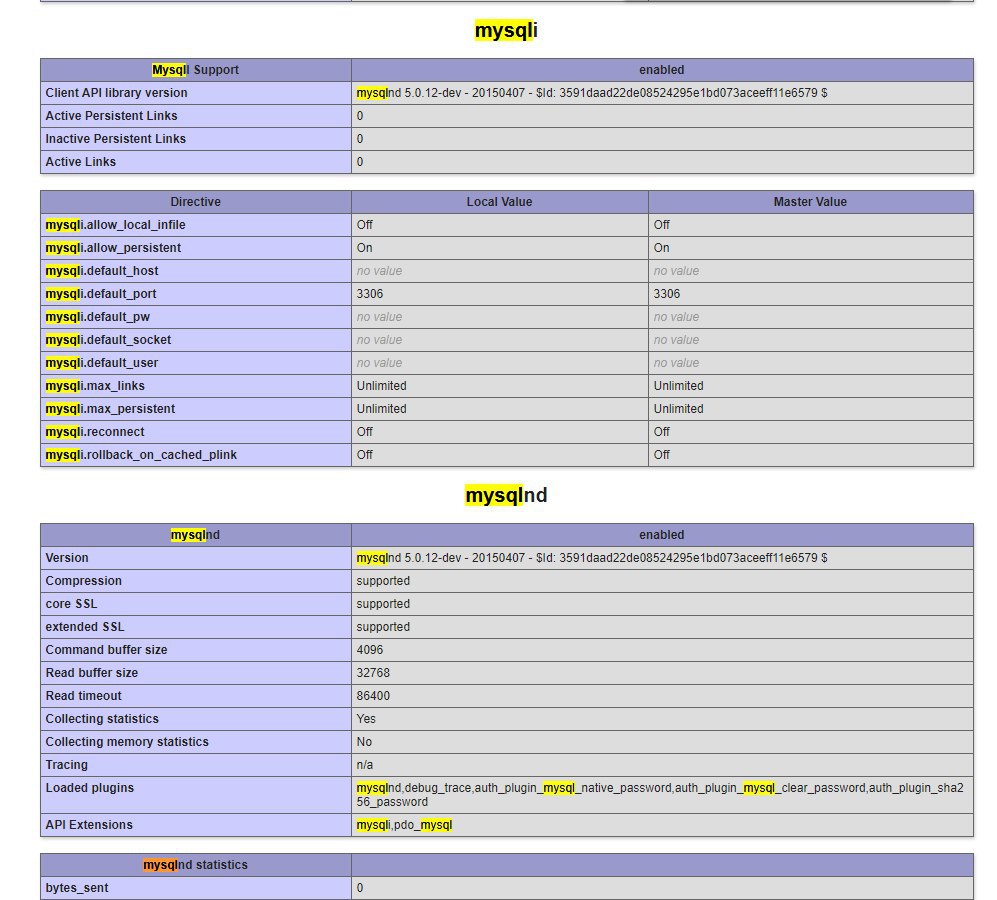Click the Collecting statistics value Yes

tap(366, 719)
